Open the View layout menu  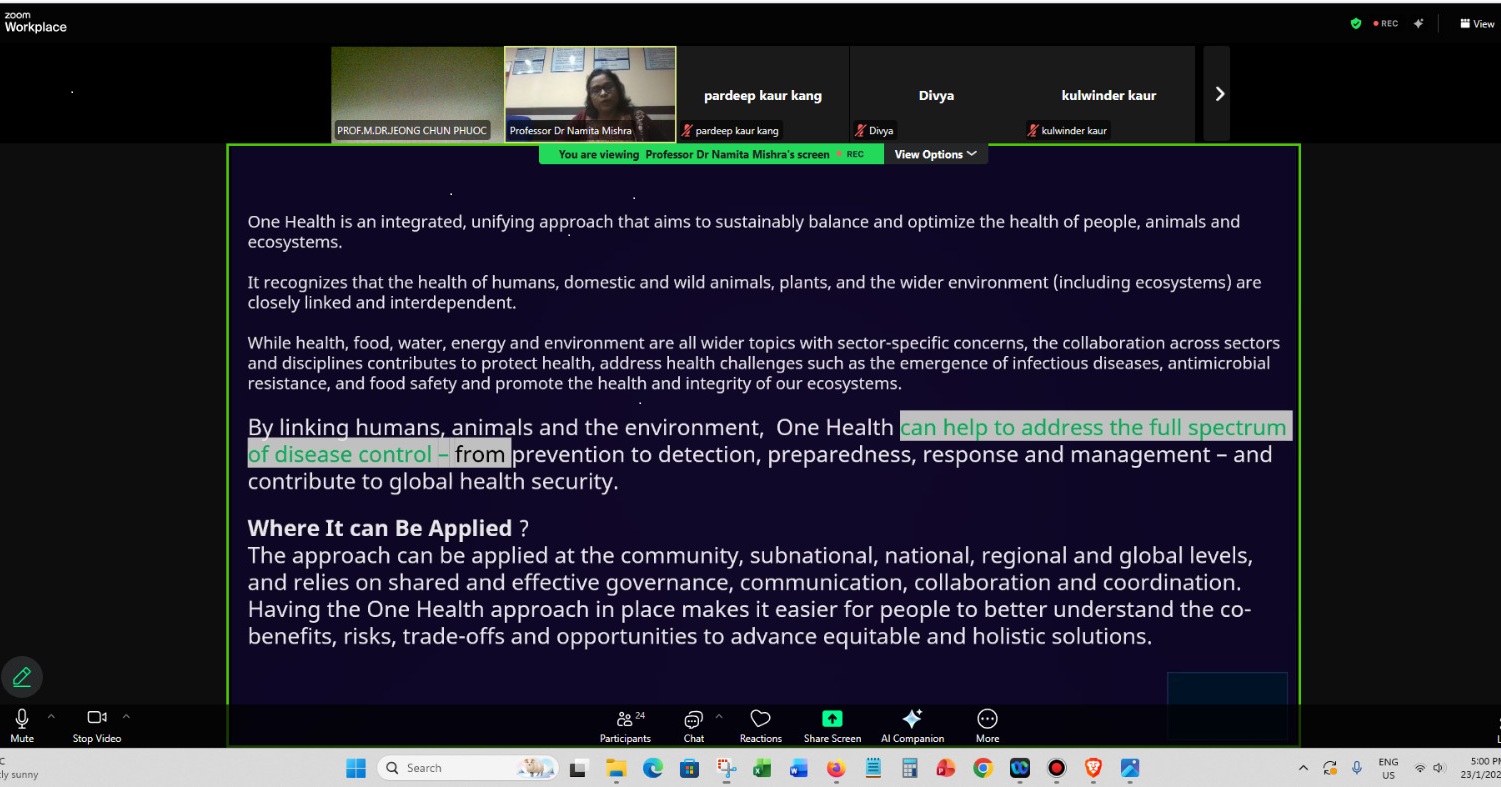(x=1477, y=24)
